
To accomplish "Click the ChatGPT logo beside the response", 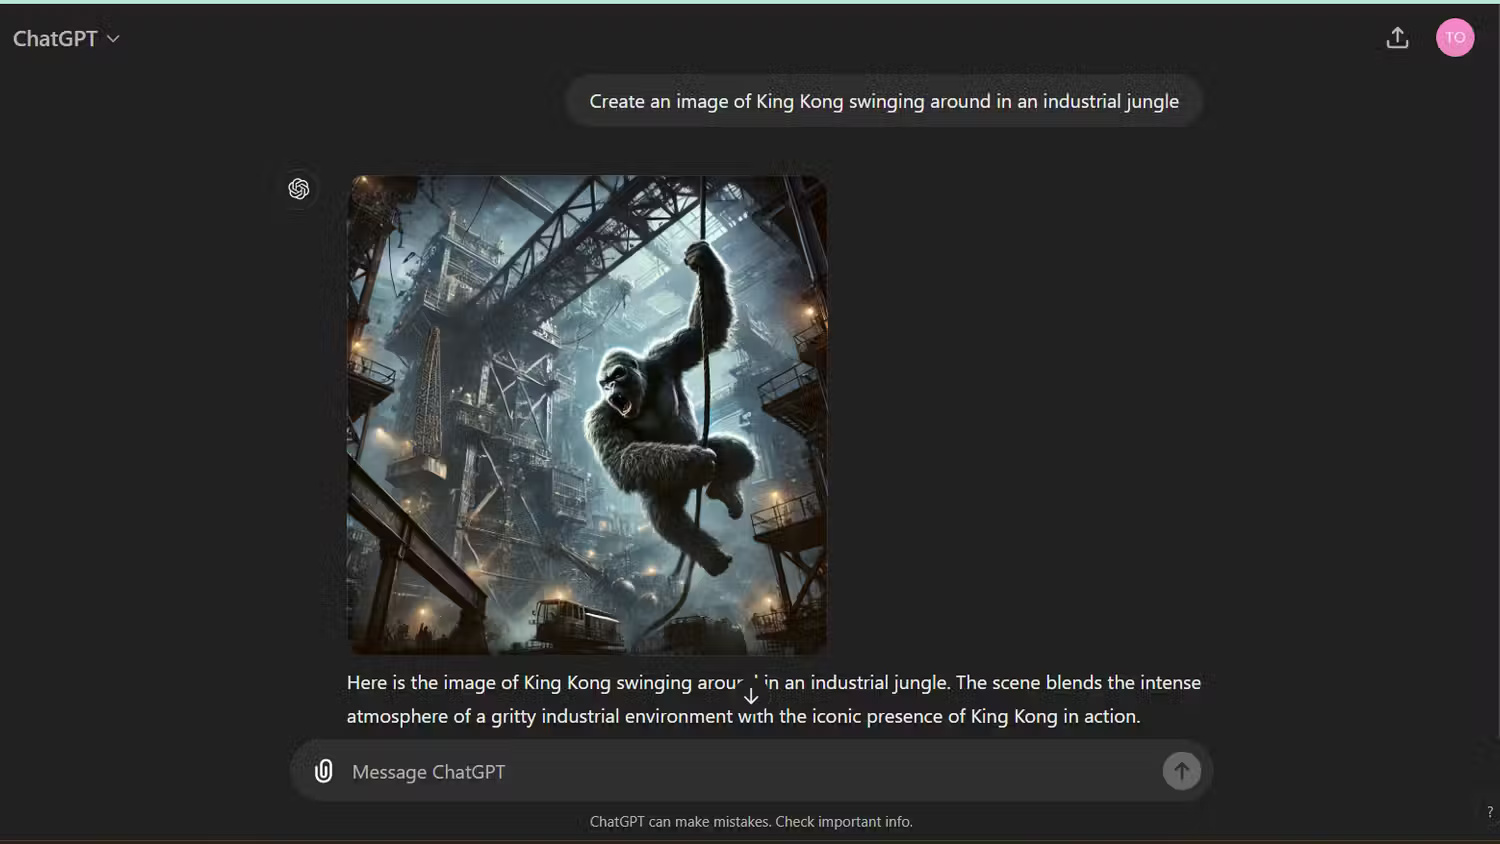I will pos(298,189).
